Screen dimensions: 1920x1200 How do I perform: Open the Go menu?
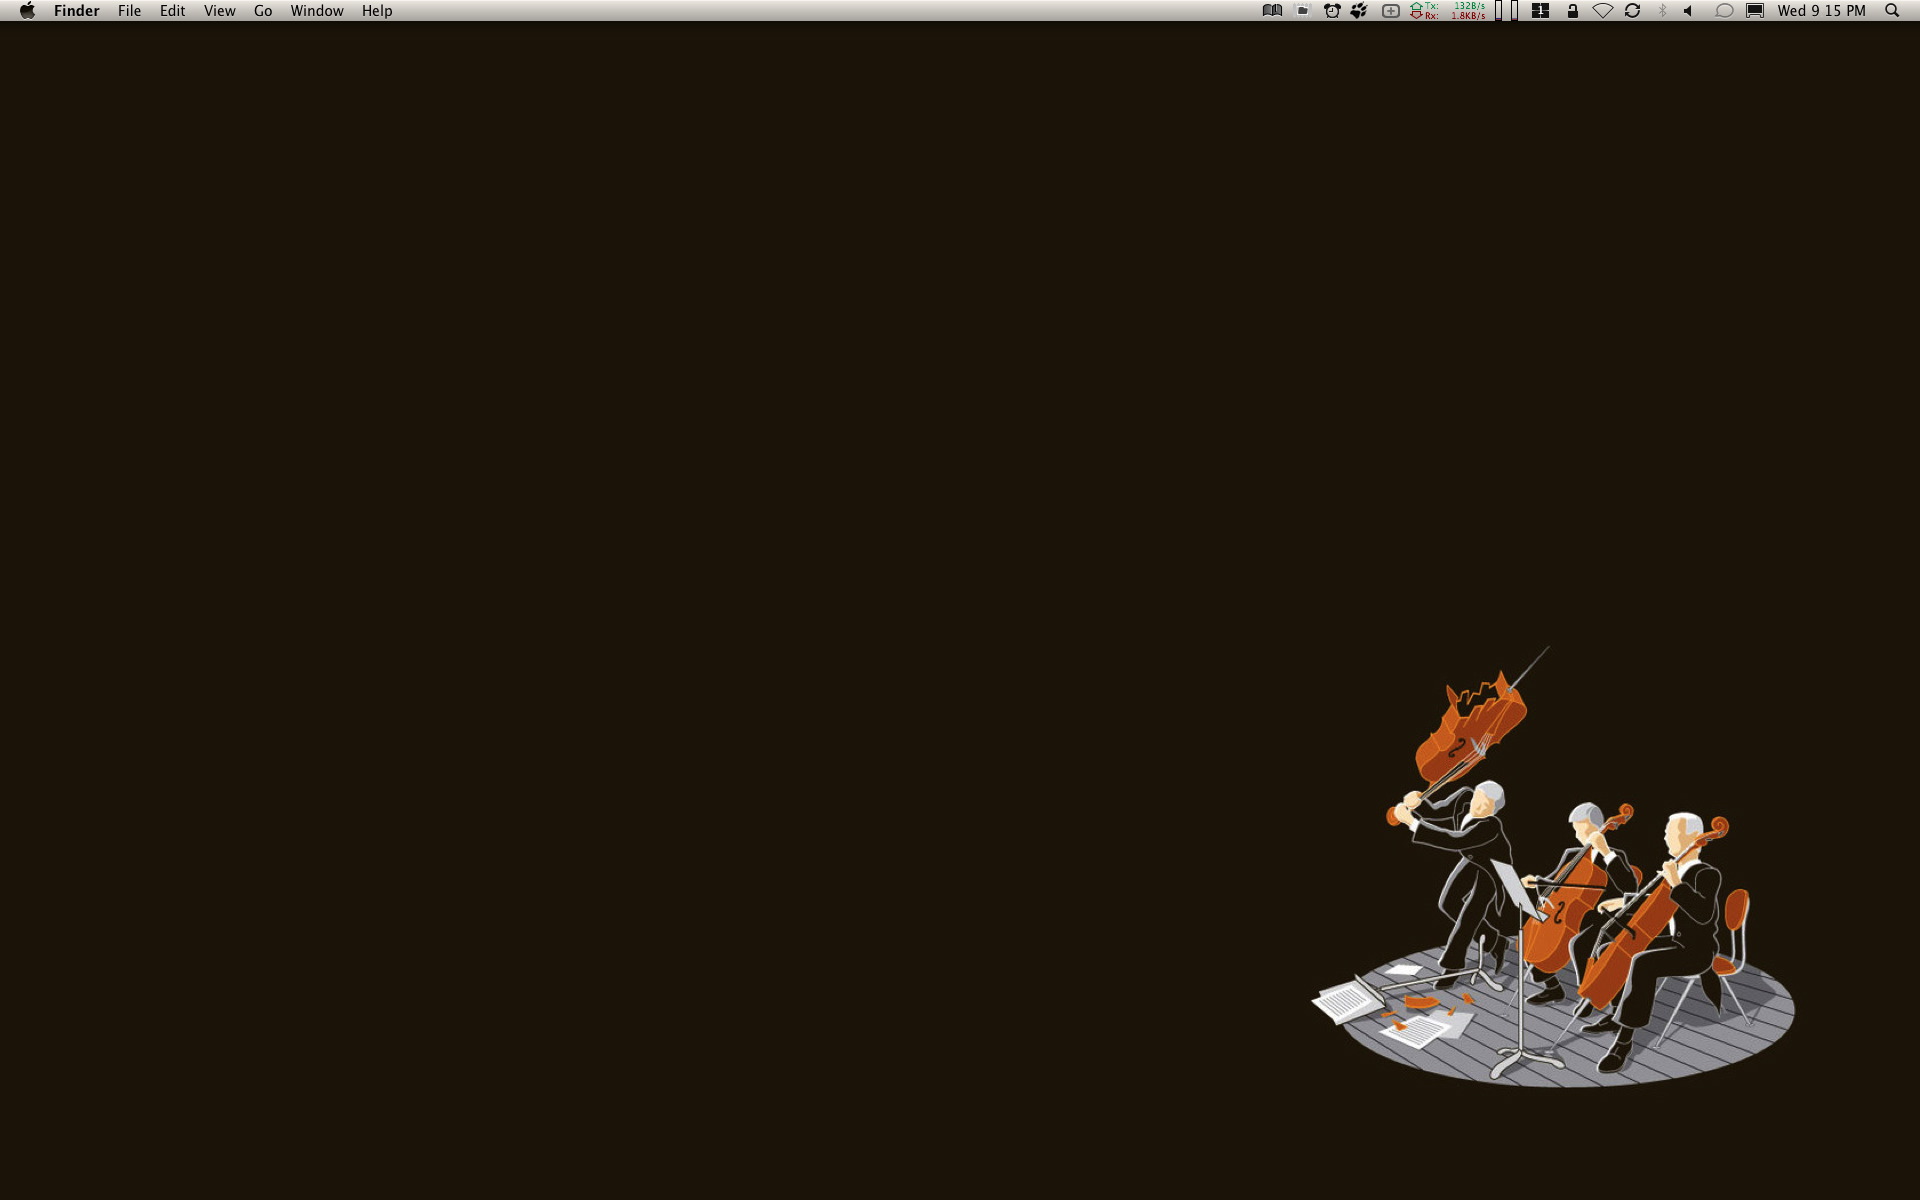click(x=263, y=11)
